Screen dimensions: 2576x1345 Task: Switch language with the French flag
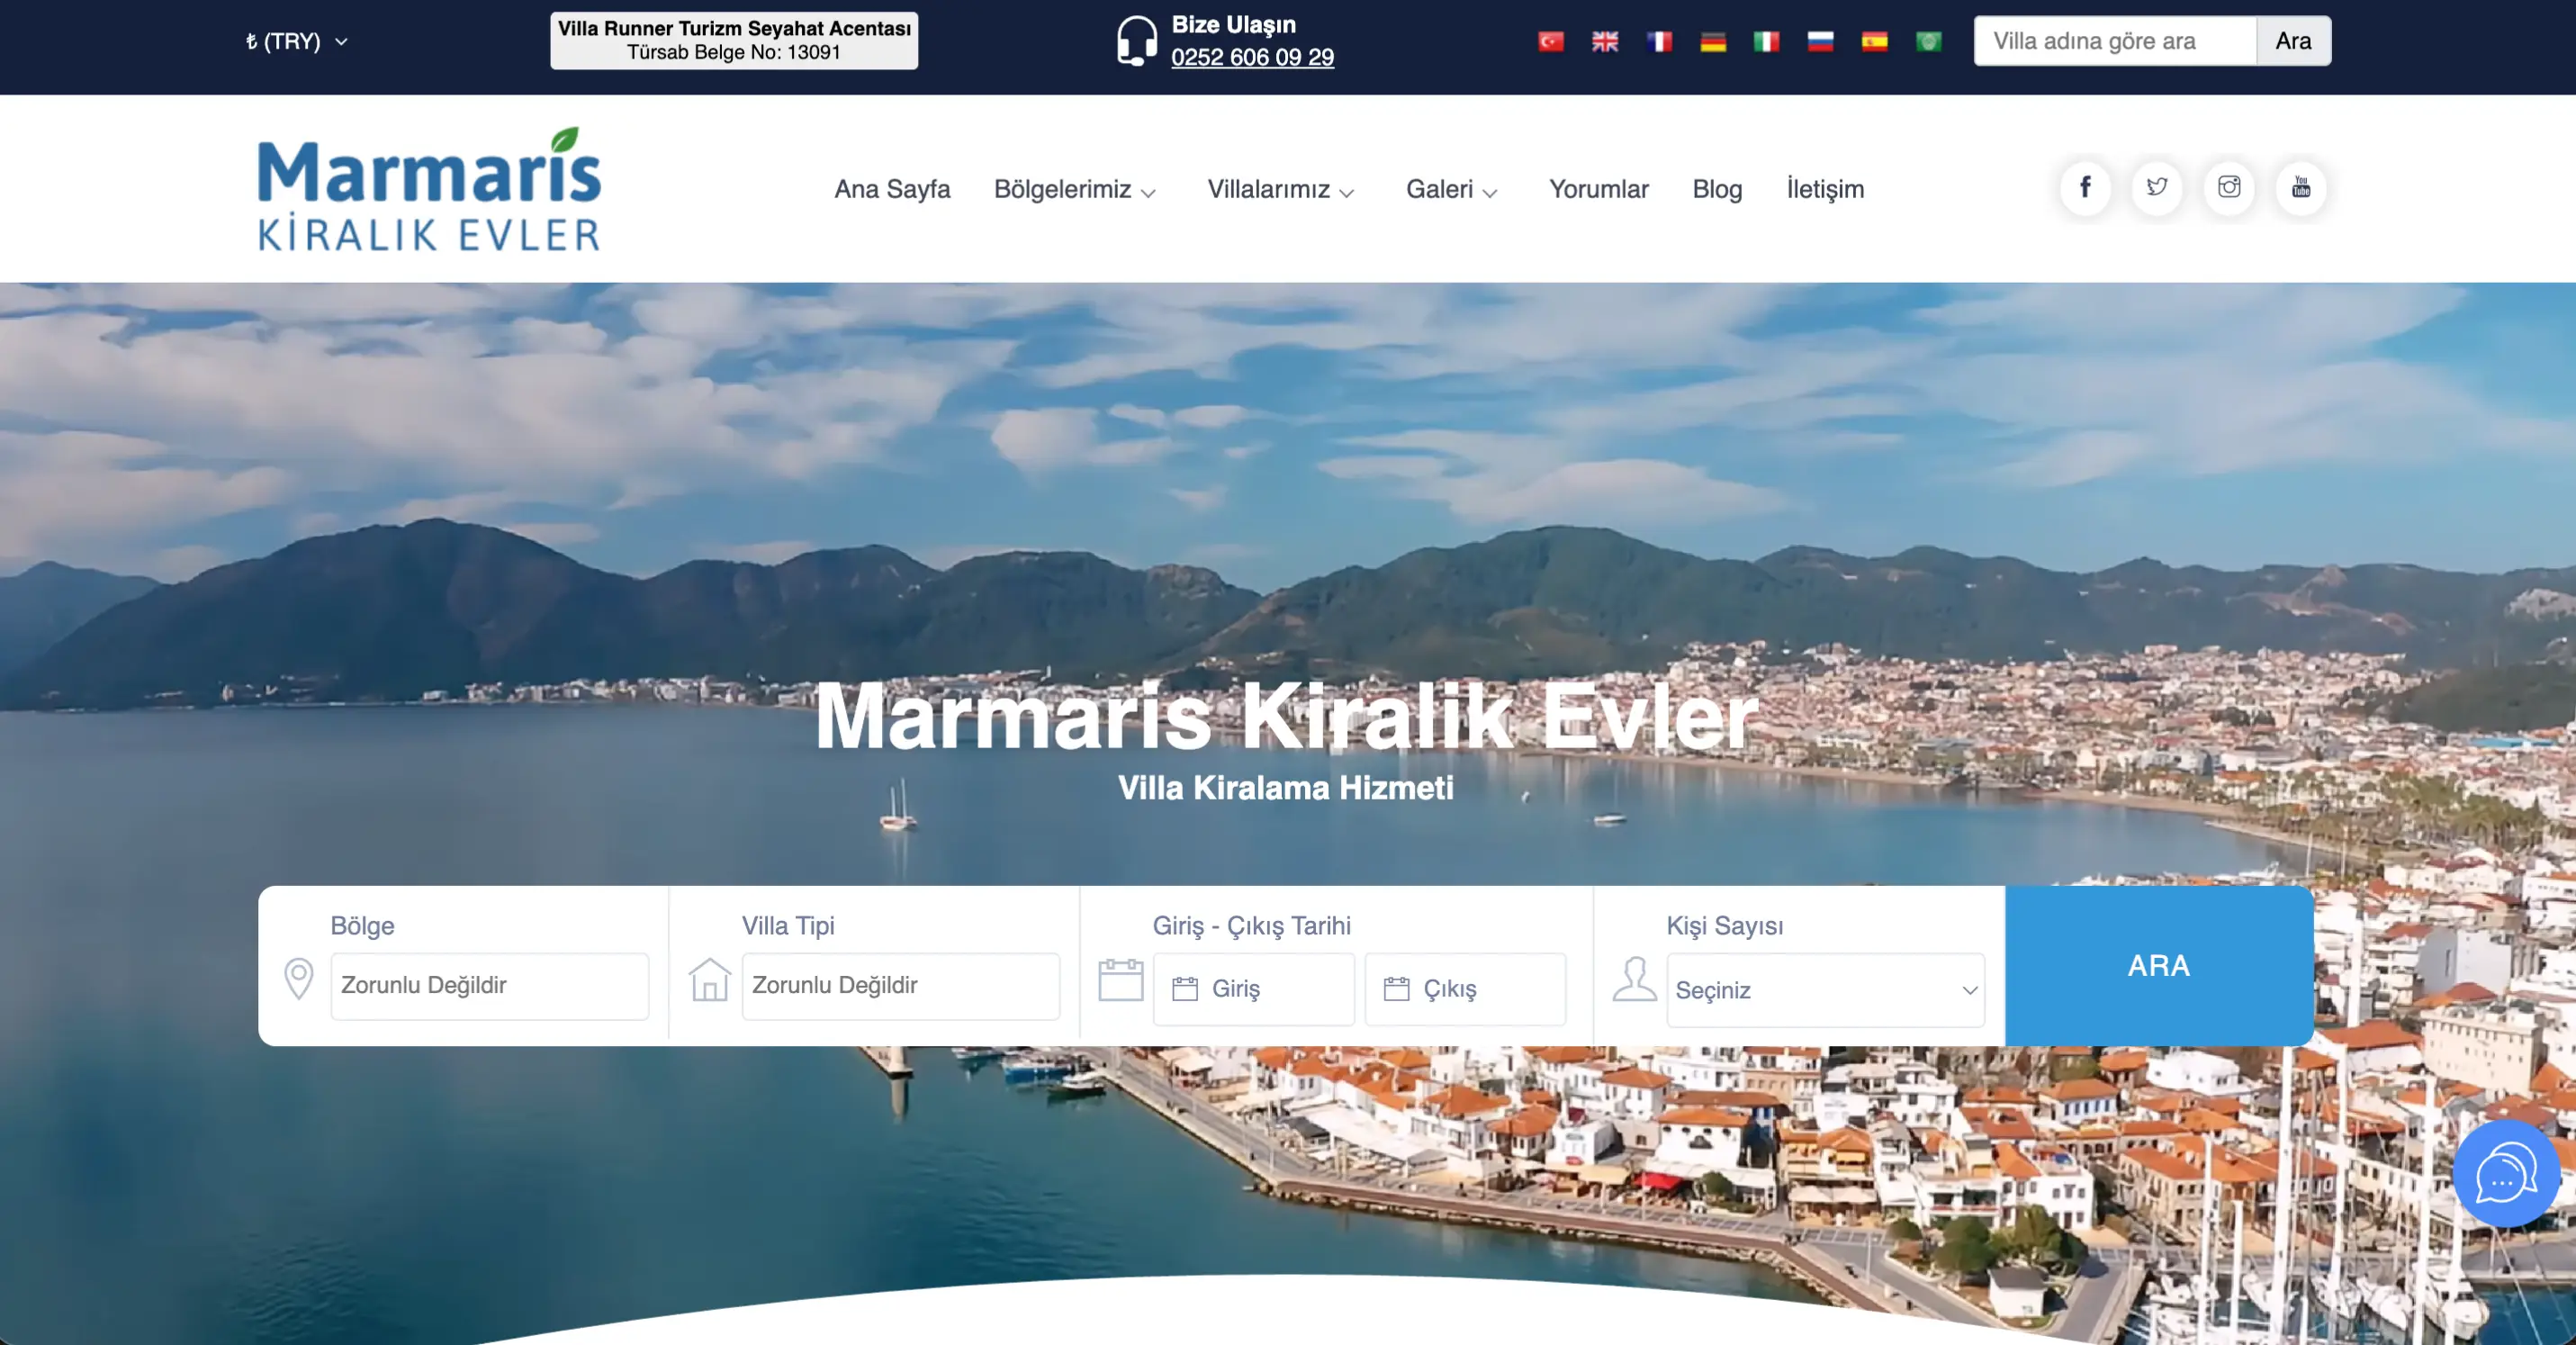tap(1659, 41)
